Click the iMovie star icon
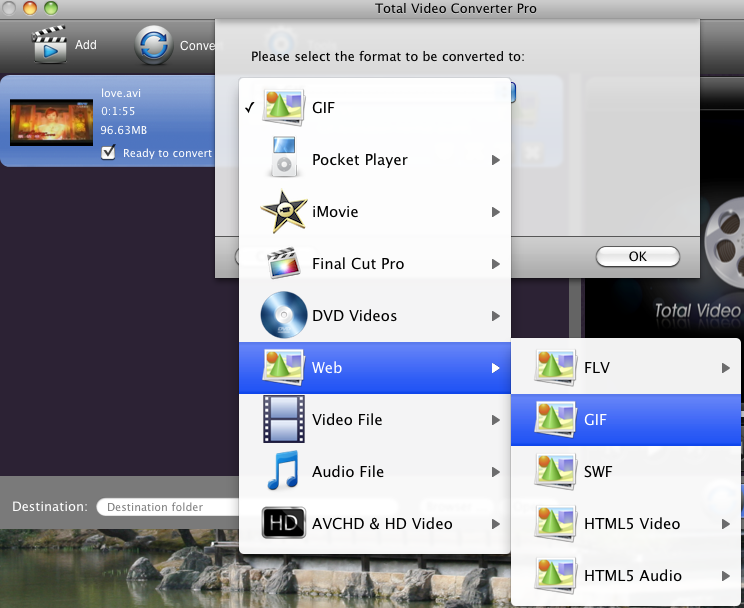 coord(284,212)
